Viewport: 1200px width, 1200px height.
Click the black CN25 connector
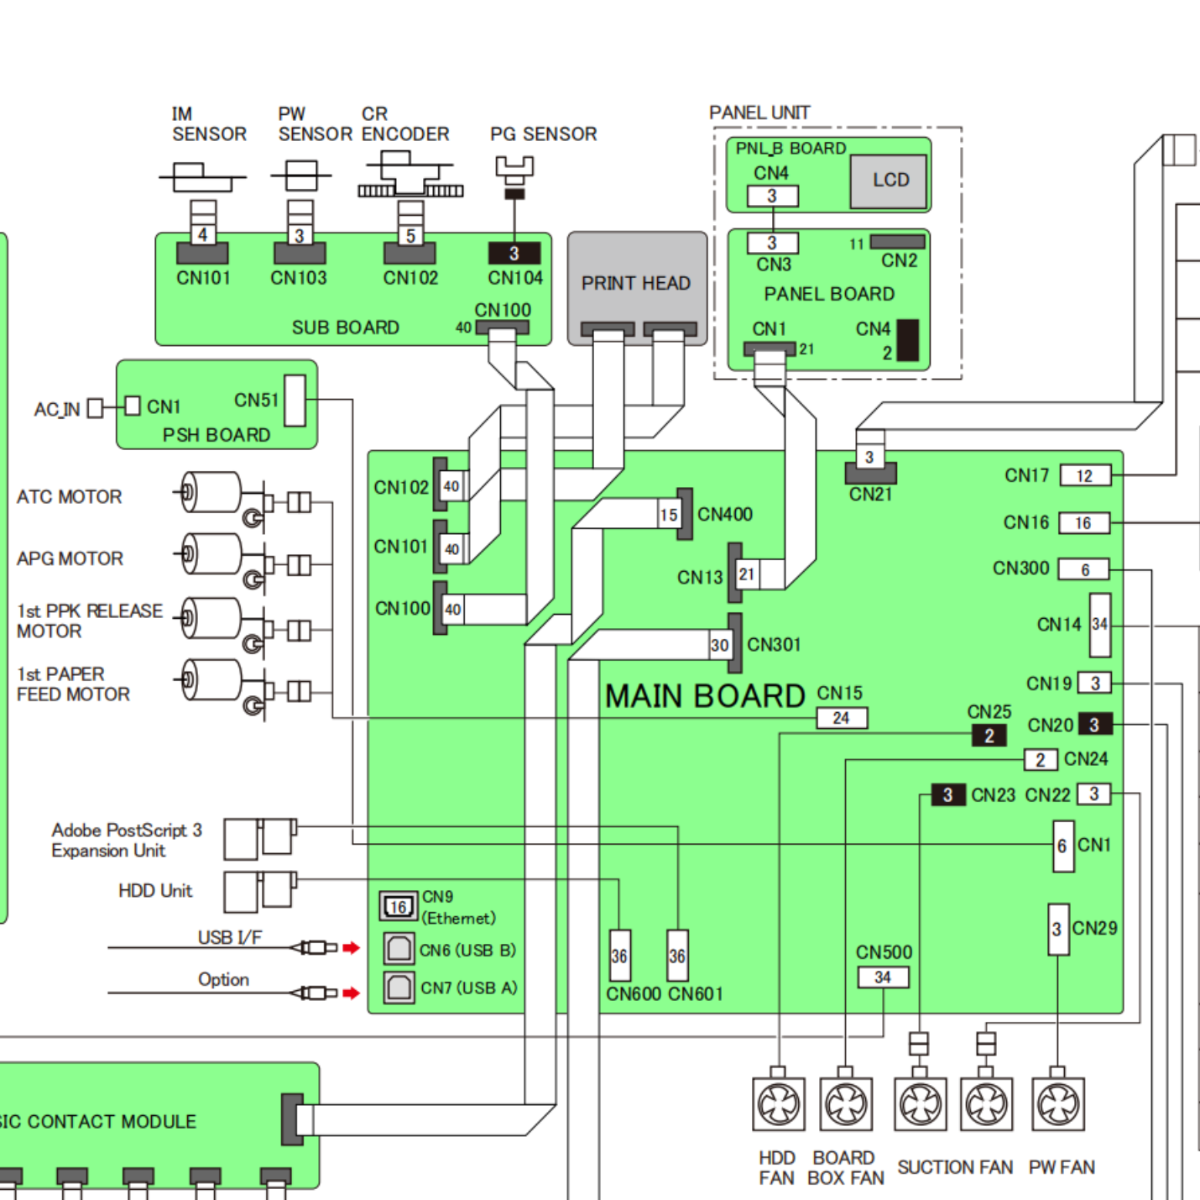click(x=989, y=736)
